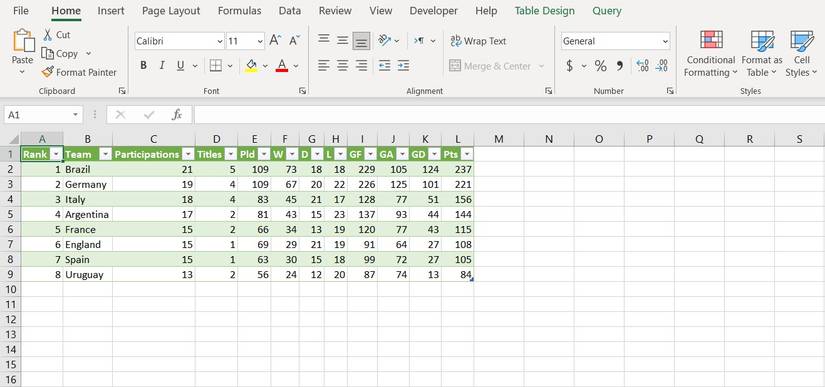Toggle Underline formatting
This screenshot has width=825, height=387.
[180, 66]
